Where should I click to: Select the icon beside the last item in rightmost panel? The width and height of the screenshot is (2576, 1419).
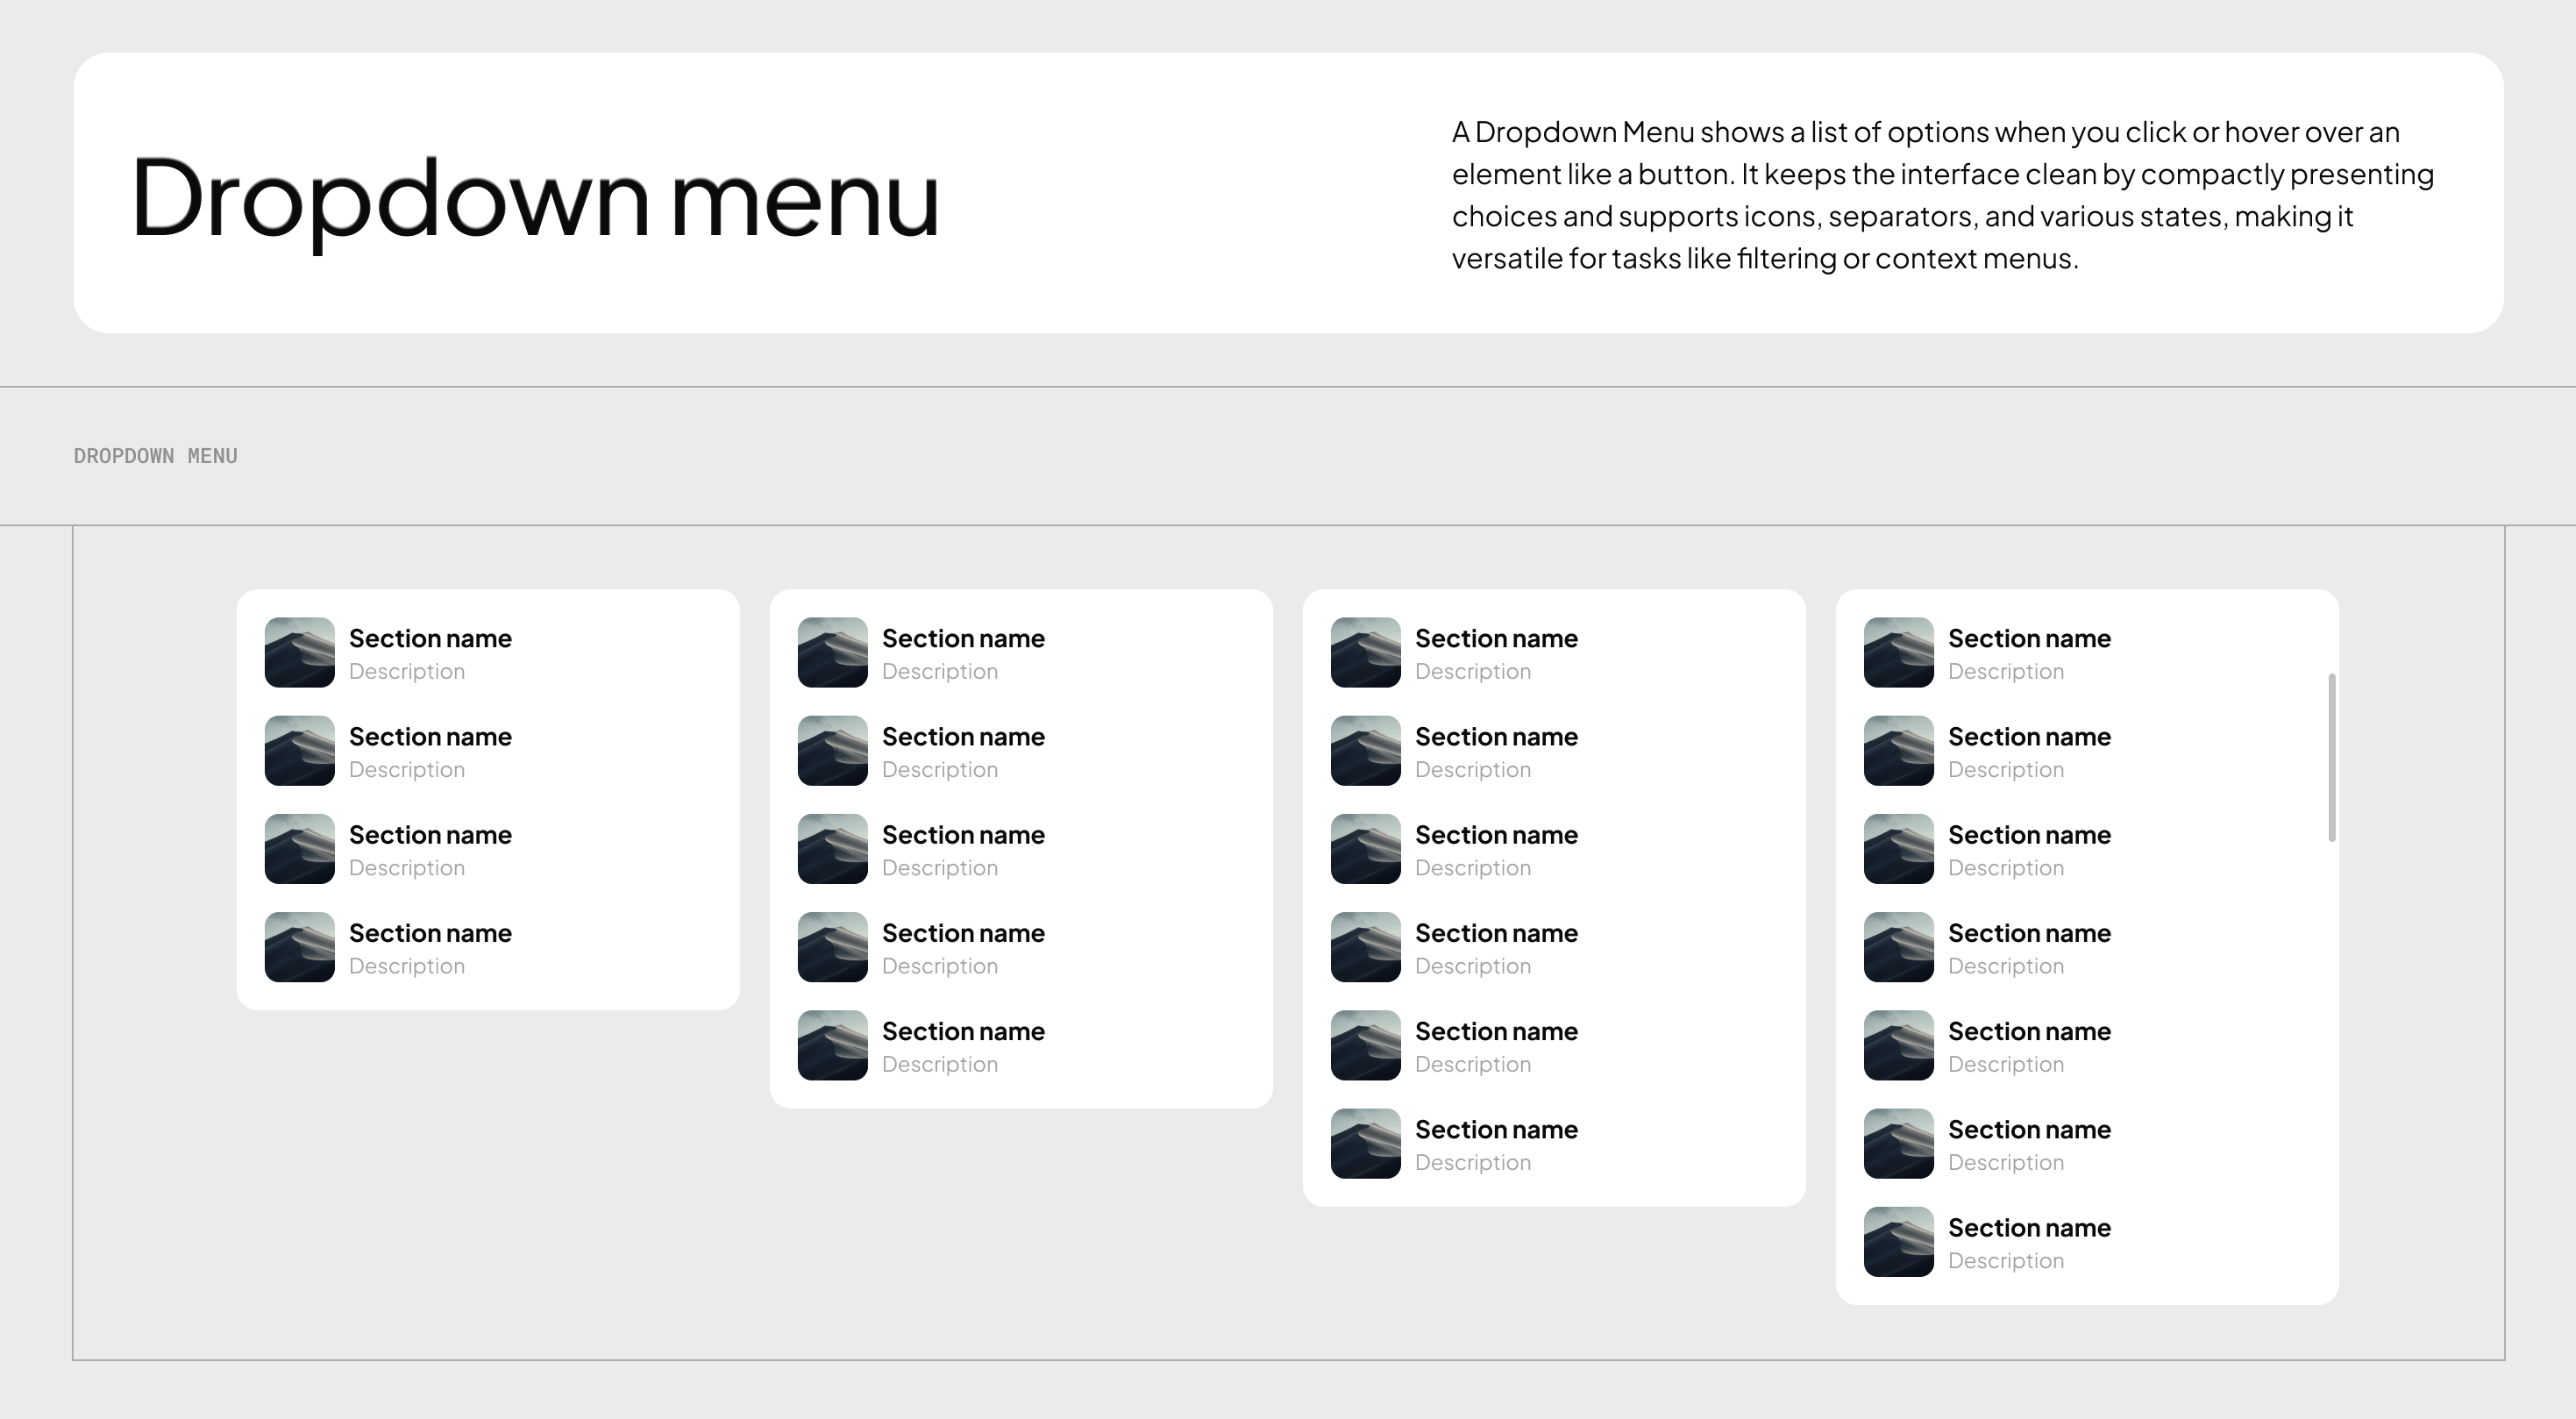pyautogui.click(x=1897, y=1241)
